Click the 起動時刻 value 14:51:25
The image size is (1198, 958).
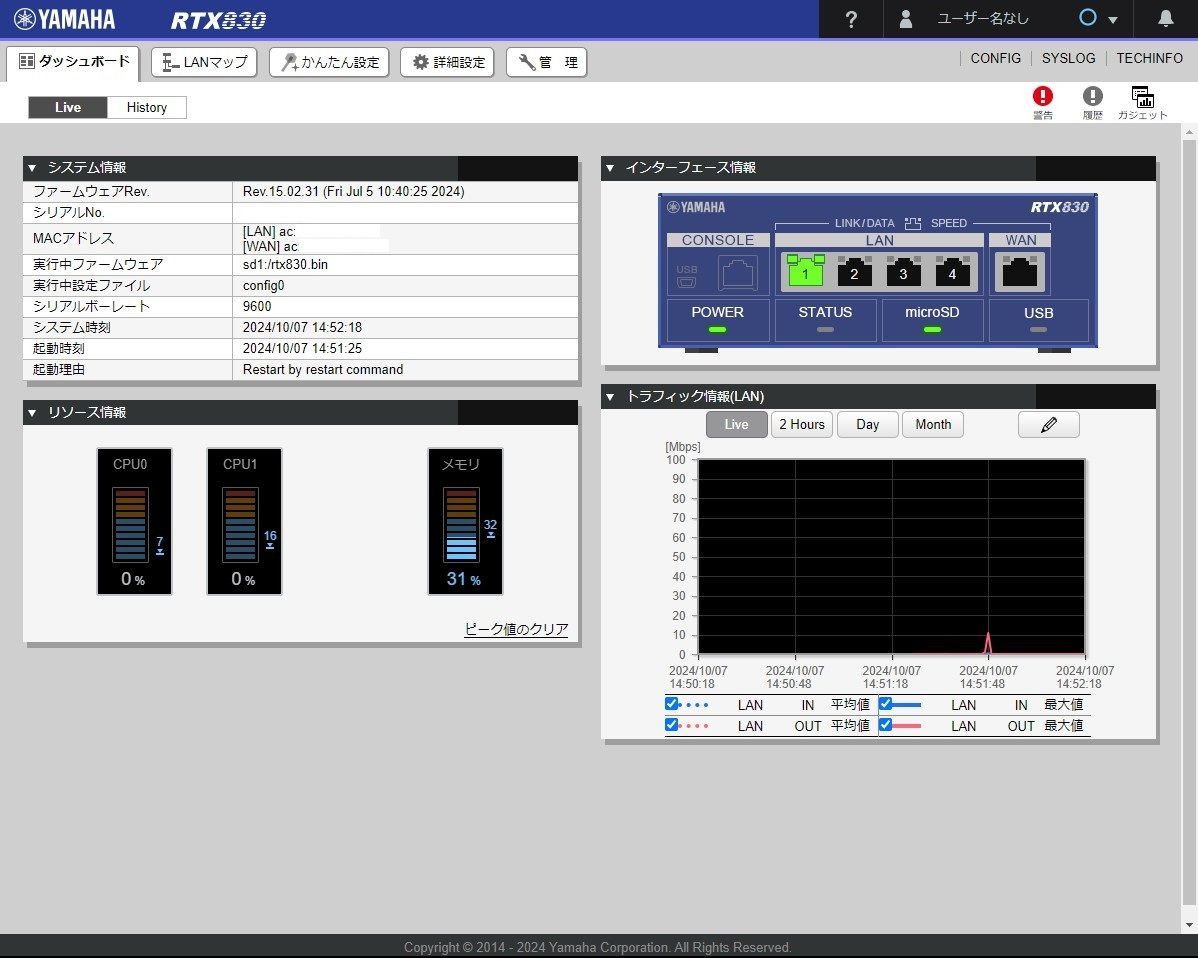coord(303,348)
